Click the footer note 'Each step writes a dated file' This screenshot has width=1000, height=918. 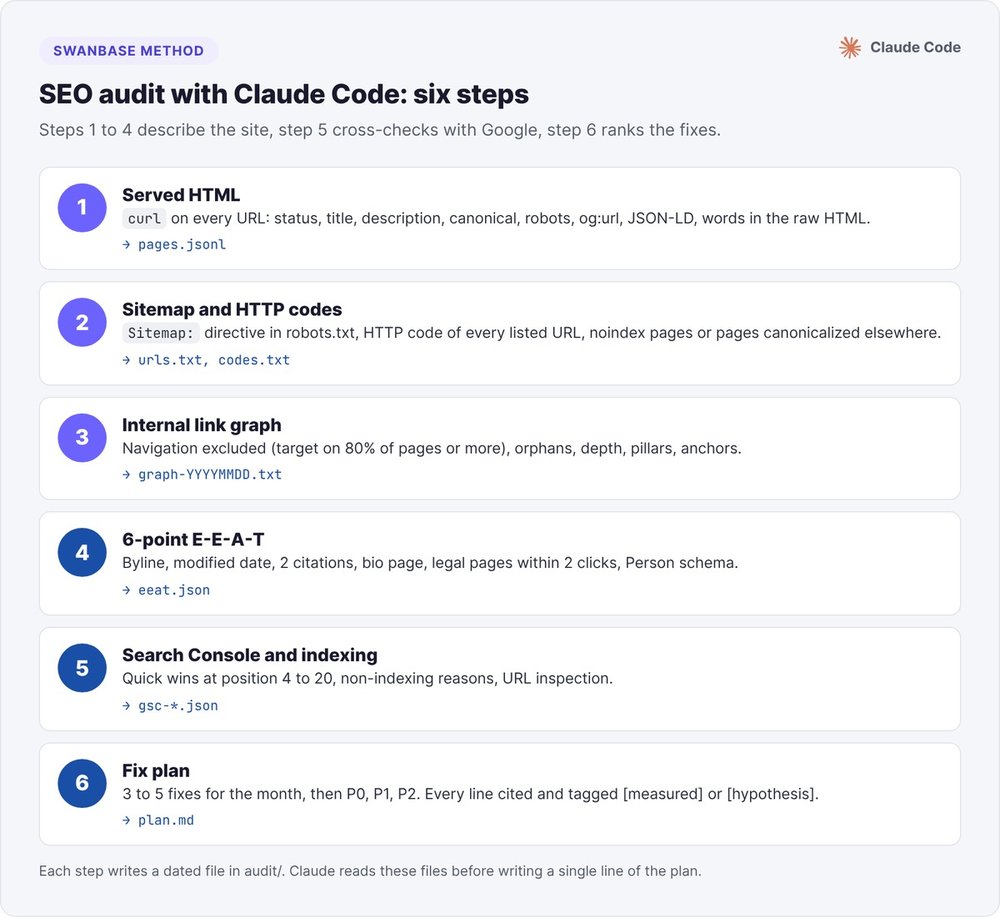pyautogui.click(x=370, y=871)
